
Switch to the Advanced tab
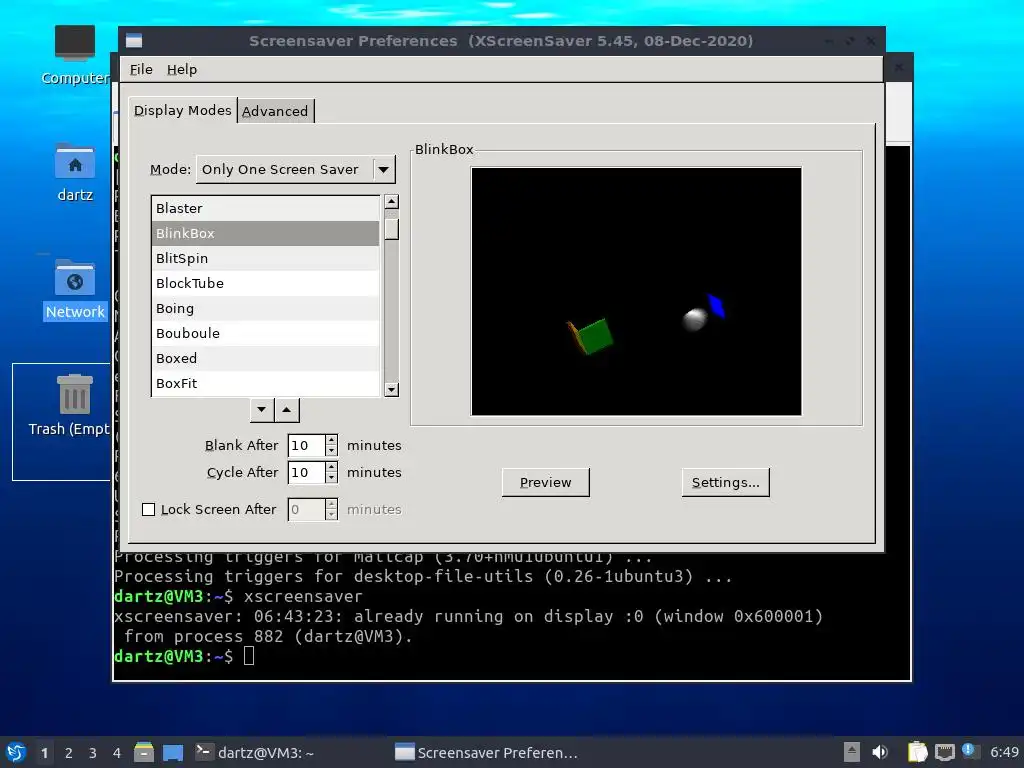click(275, 111)
